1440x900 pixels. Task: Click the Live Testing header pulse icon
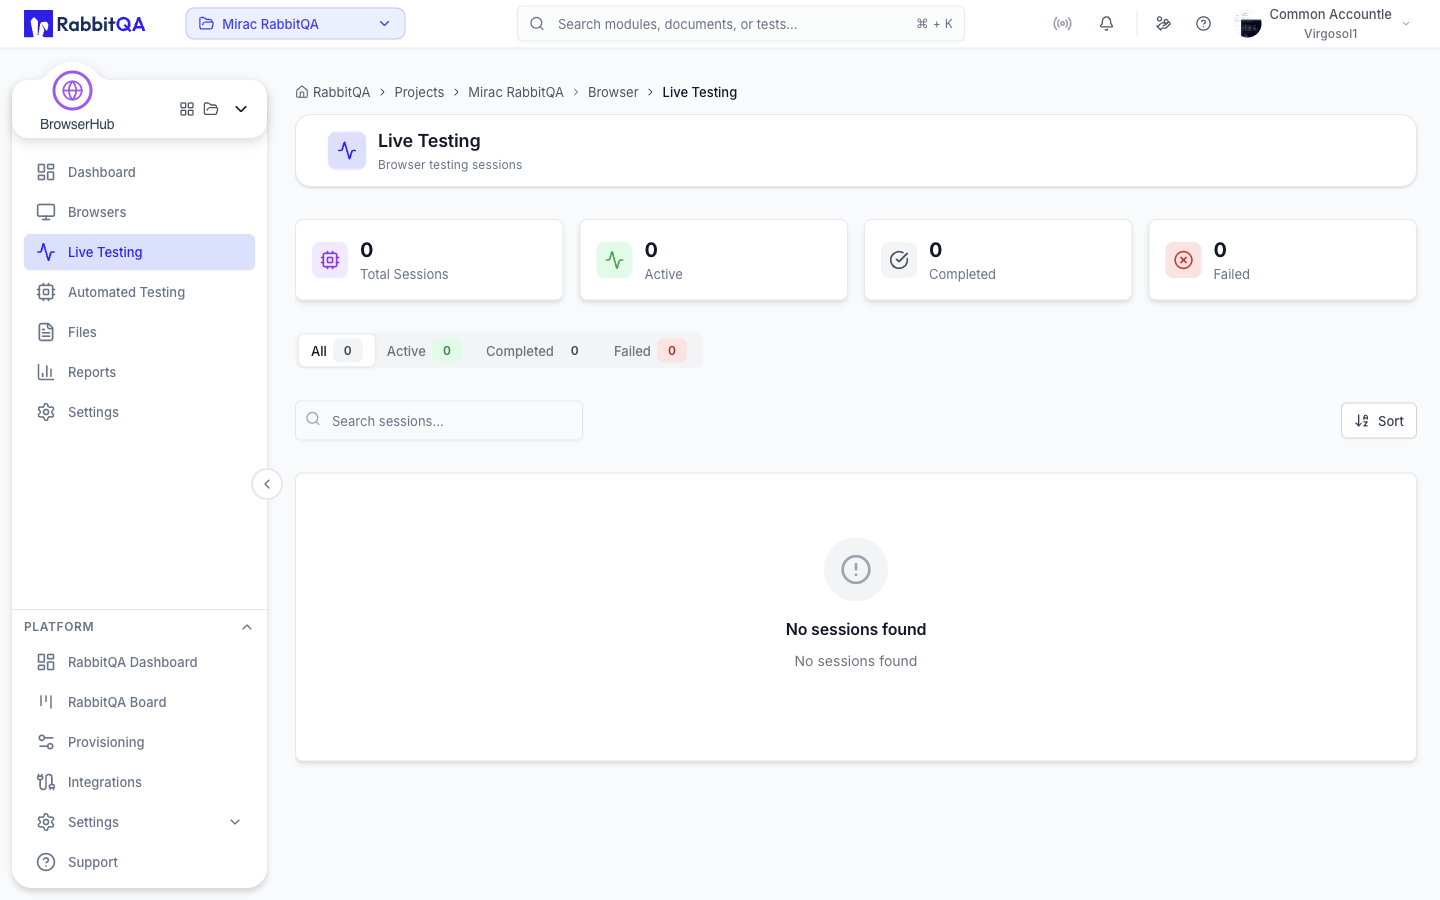point(347,151)
